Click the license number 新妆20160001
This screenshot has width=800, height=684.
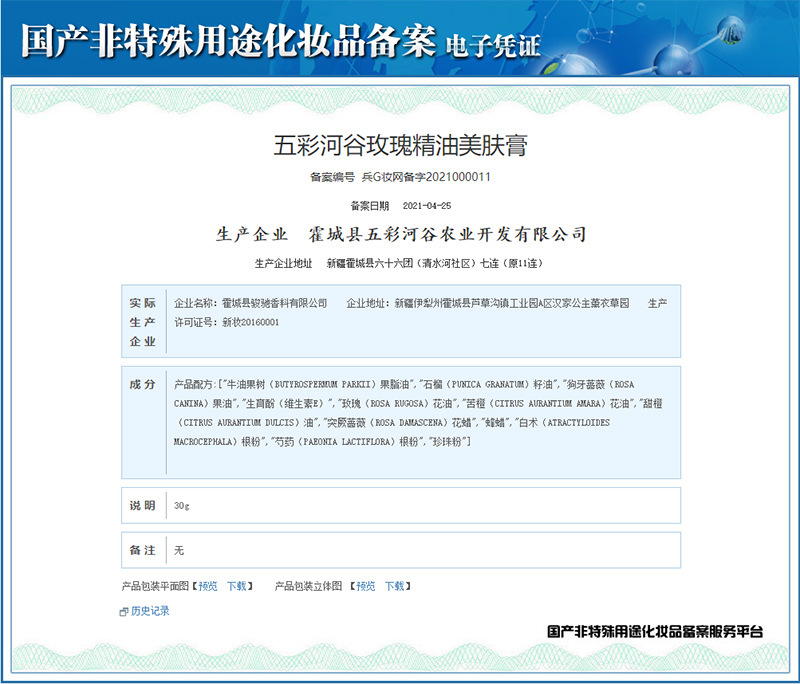coord(251,322)
